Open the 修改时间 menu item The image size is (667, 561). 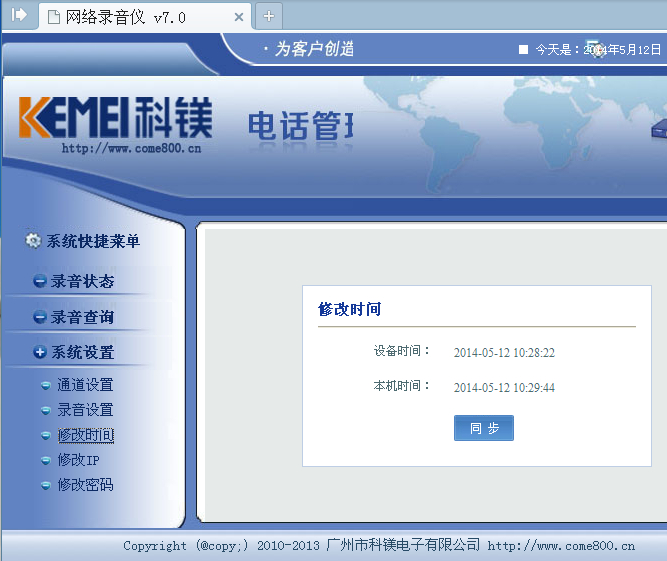click(x=85, y=435)
